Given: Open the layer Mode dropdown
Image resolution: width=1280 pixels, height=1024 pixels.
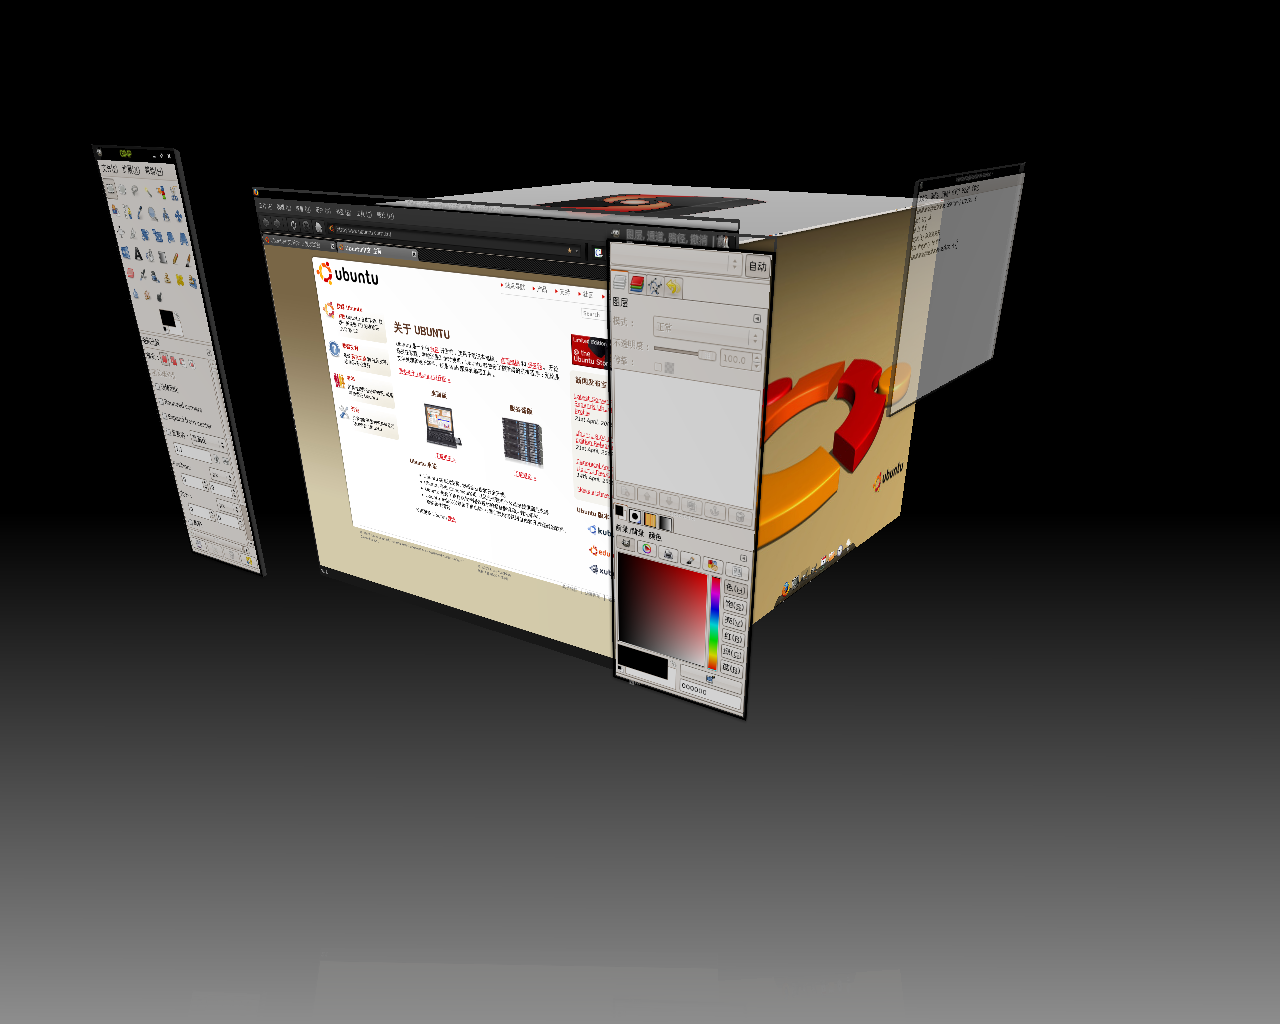Looking at the screenshot, I should 708,333.
